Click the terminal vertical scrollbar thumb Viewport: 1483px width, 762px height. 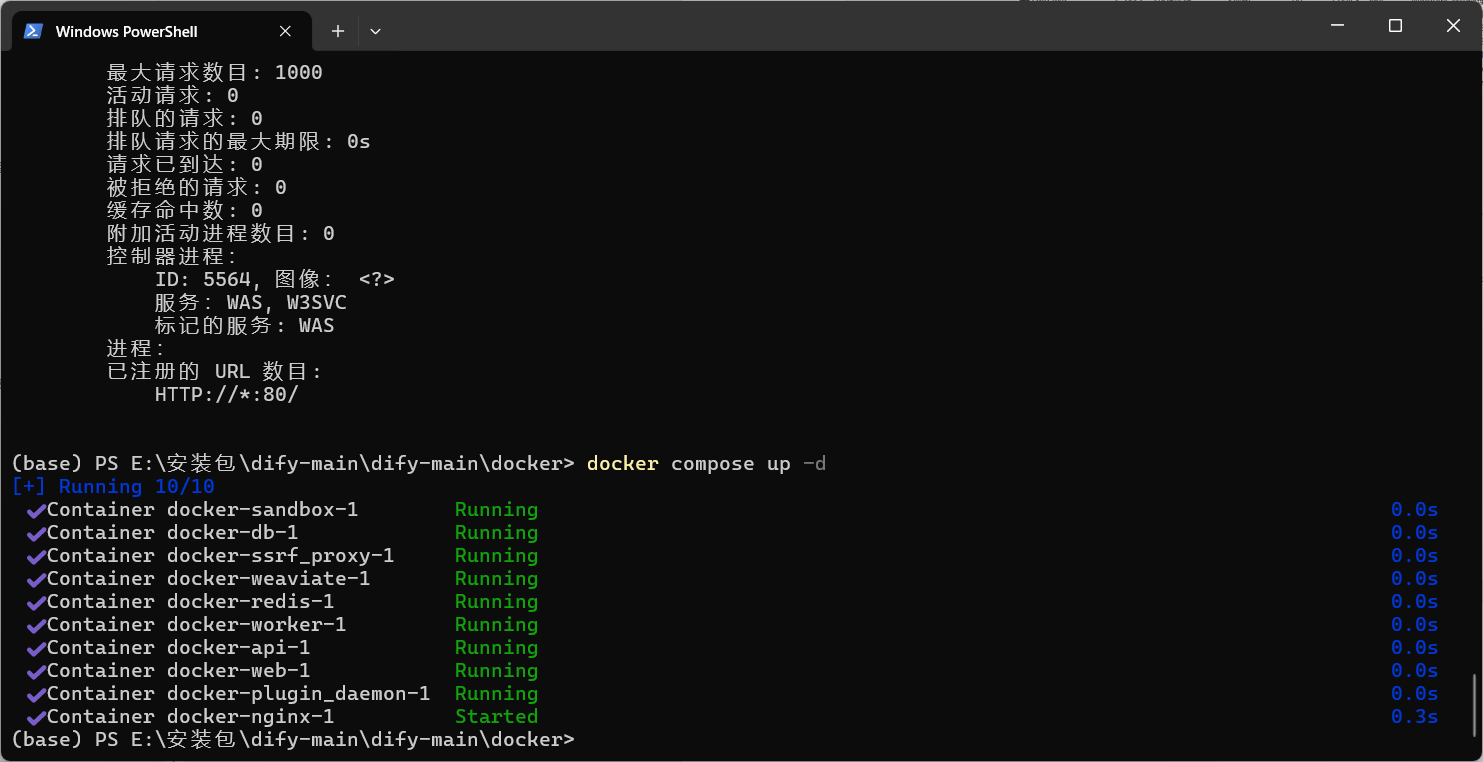point(1474,704)
